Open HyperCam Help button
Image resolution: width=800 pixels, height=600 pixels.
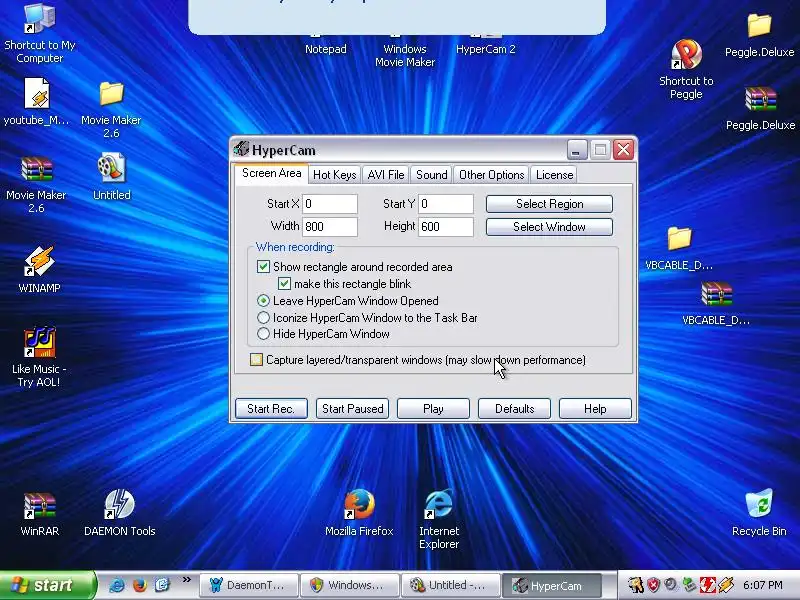(x=595, y=409)
